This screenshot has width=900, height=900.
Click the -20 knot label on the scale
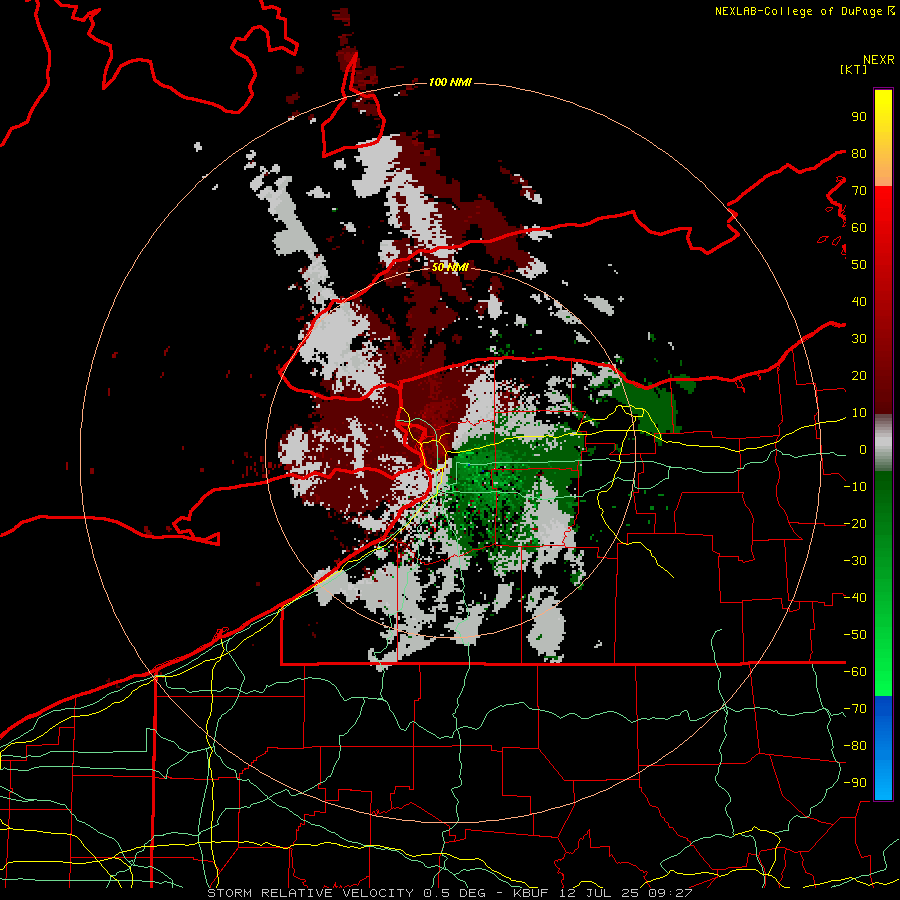click(855, 523)
